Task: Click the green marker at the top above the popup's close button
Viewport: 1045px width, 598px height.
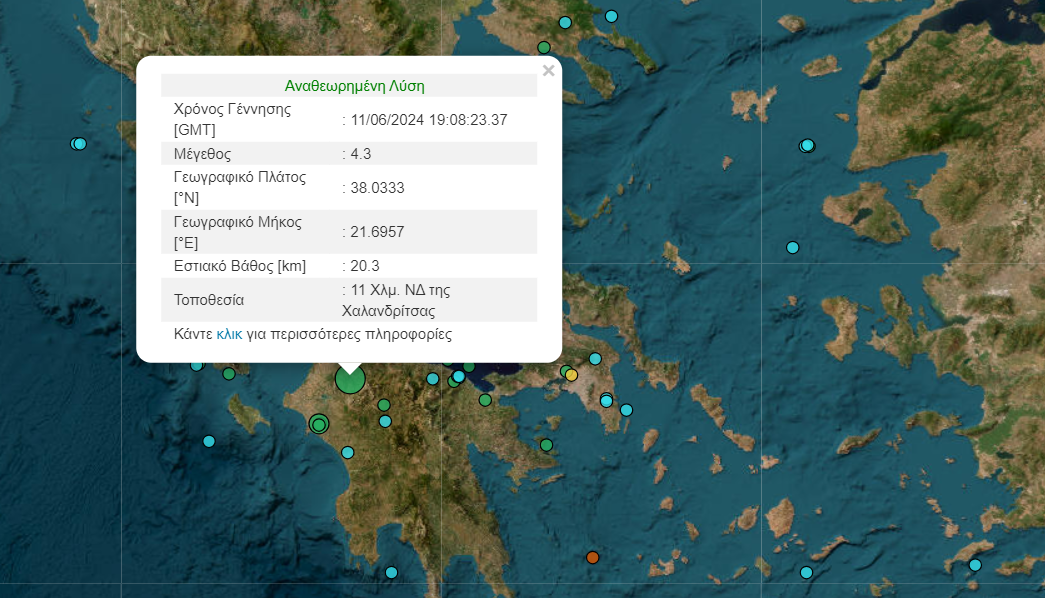Action: pos(544,47)
